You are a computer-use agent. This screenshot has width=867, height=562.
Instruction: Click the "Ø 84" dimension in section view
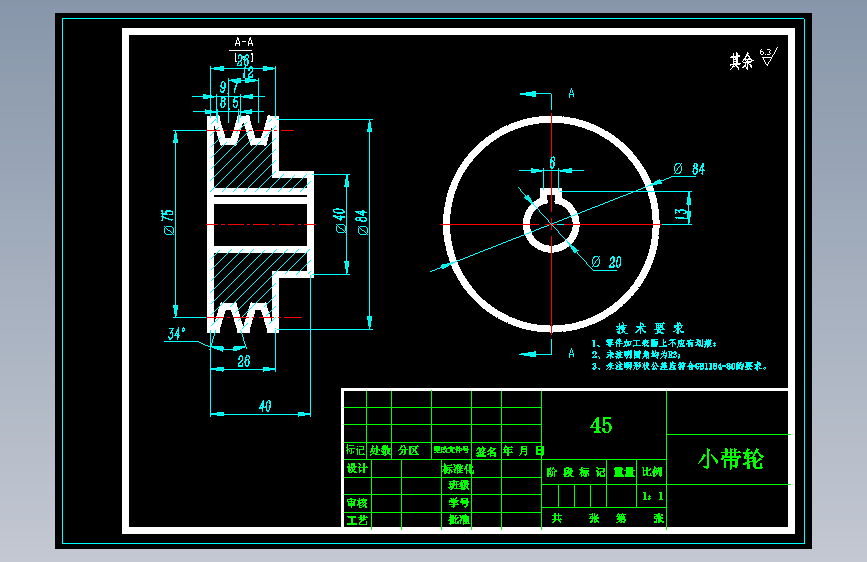(362, 222)
